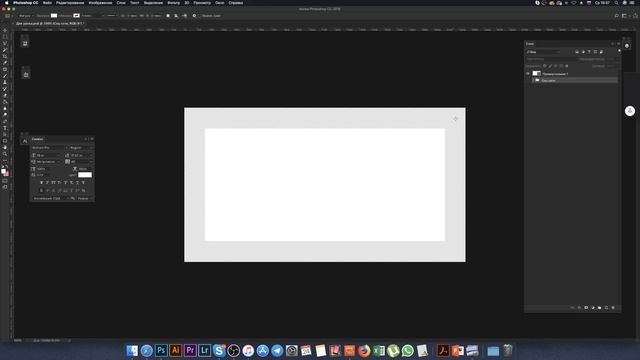Open the language dropdown in Character panel
This screenshot has height=360, width=640.
50,198
